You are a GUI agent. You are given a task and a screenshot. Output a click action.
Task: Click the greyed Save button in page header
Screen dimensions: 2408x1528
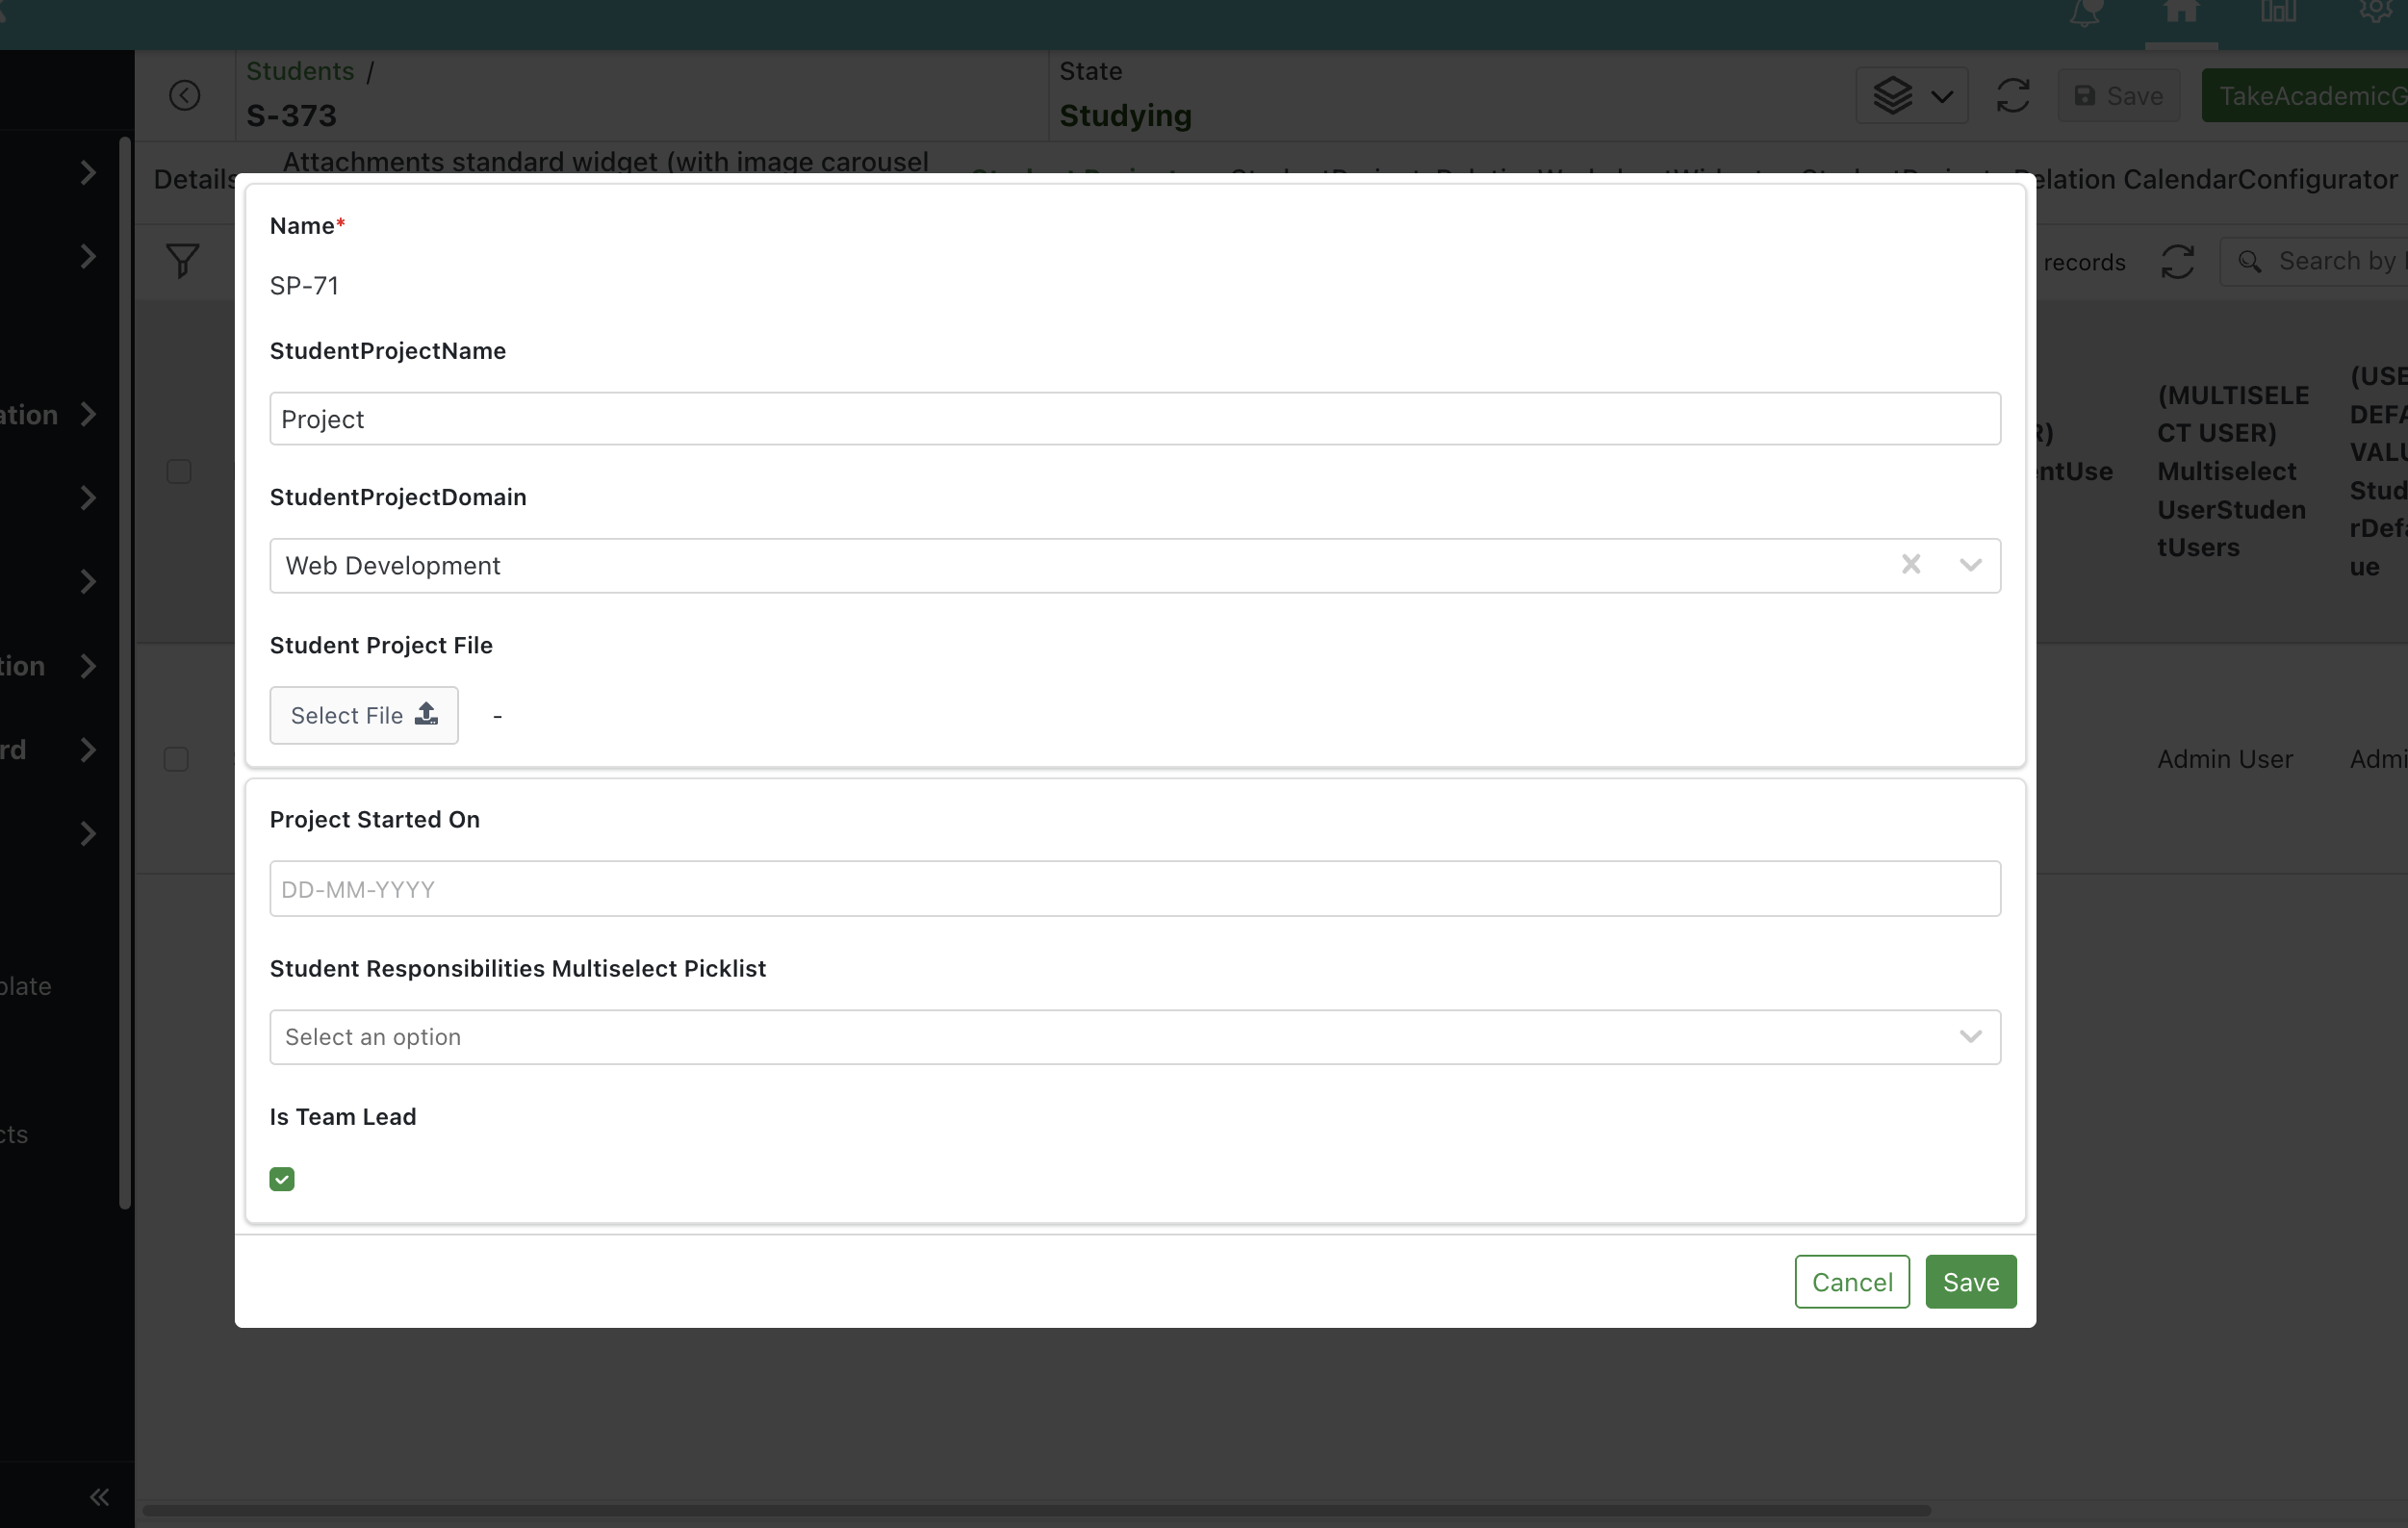click(2118, 96)
